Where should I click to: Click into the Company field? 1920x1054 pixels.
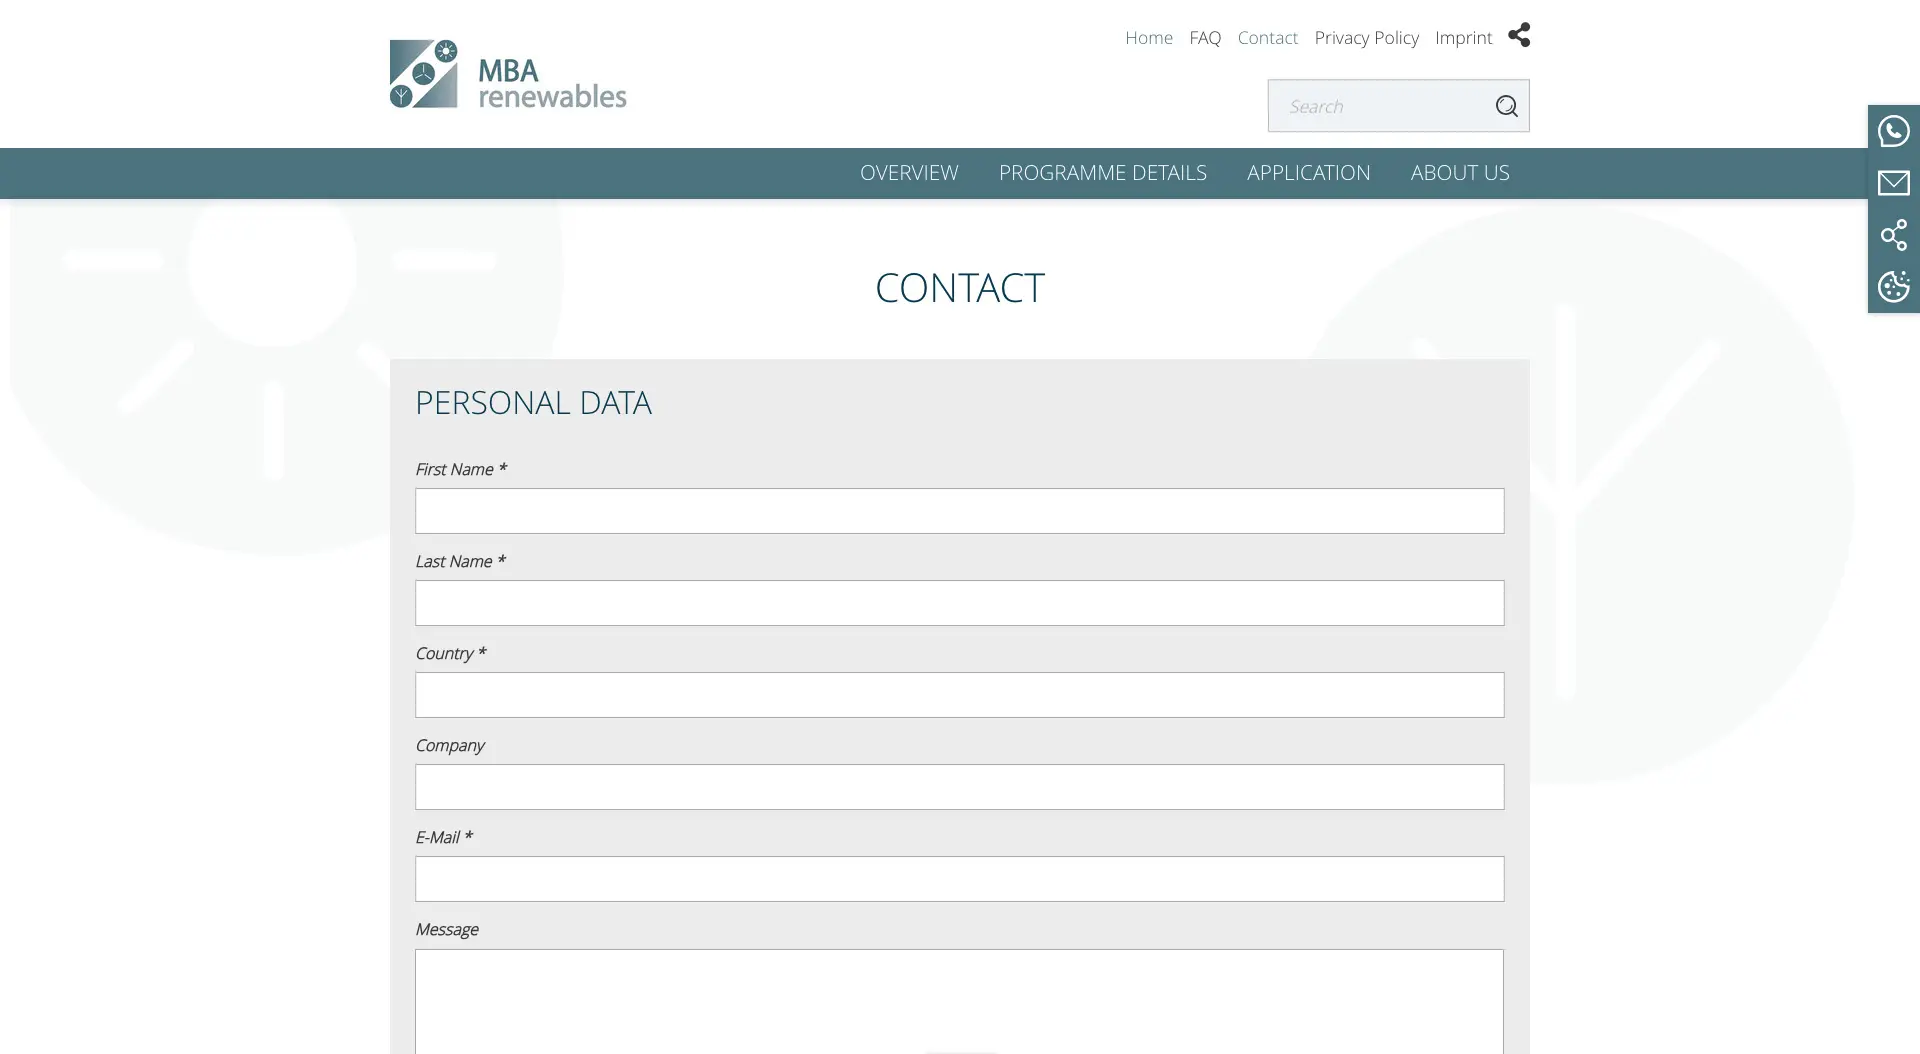(959, 787)
